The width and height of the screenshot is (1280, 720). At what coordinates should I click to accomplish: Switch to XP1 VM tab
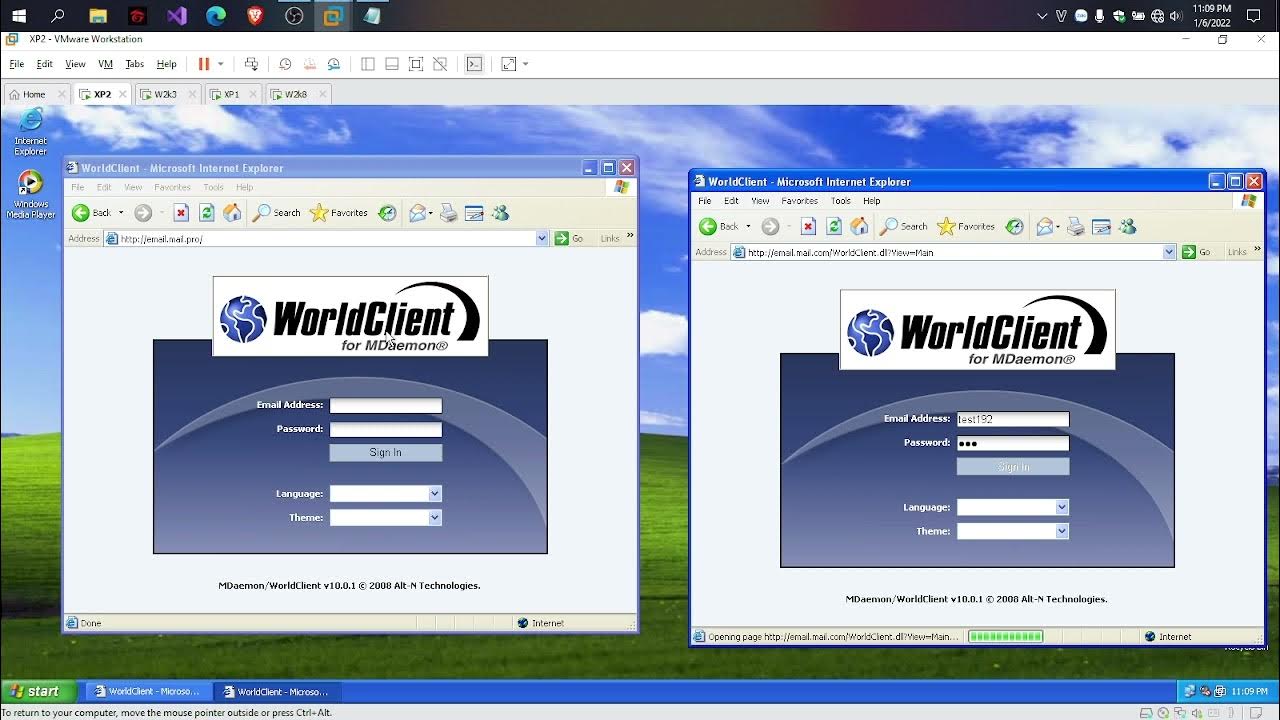point(232,95)
